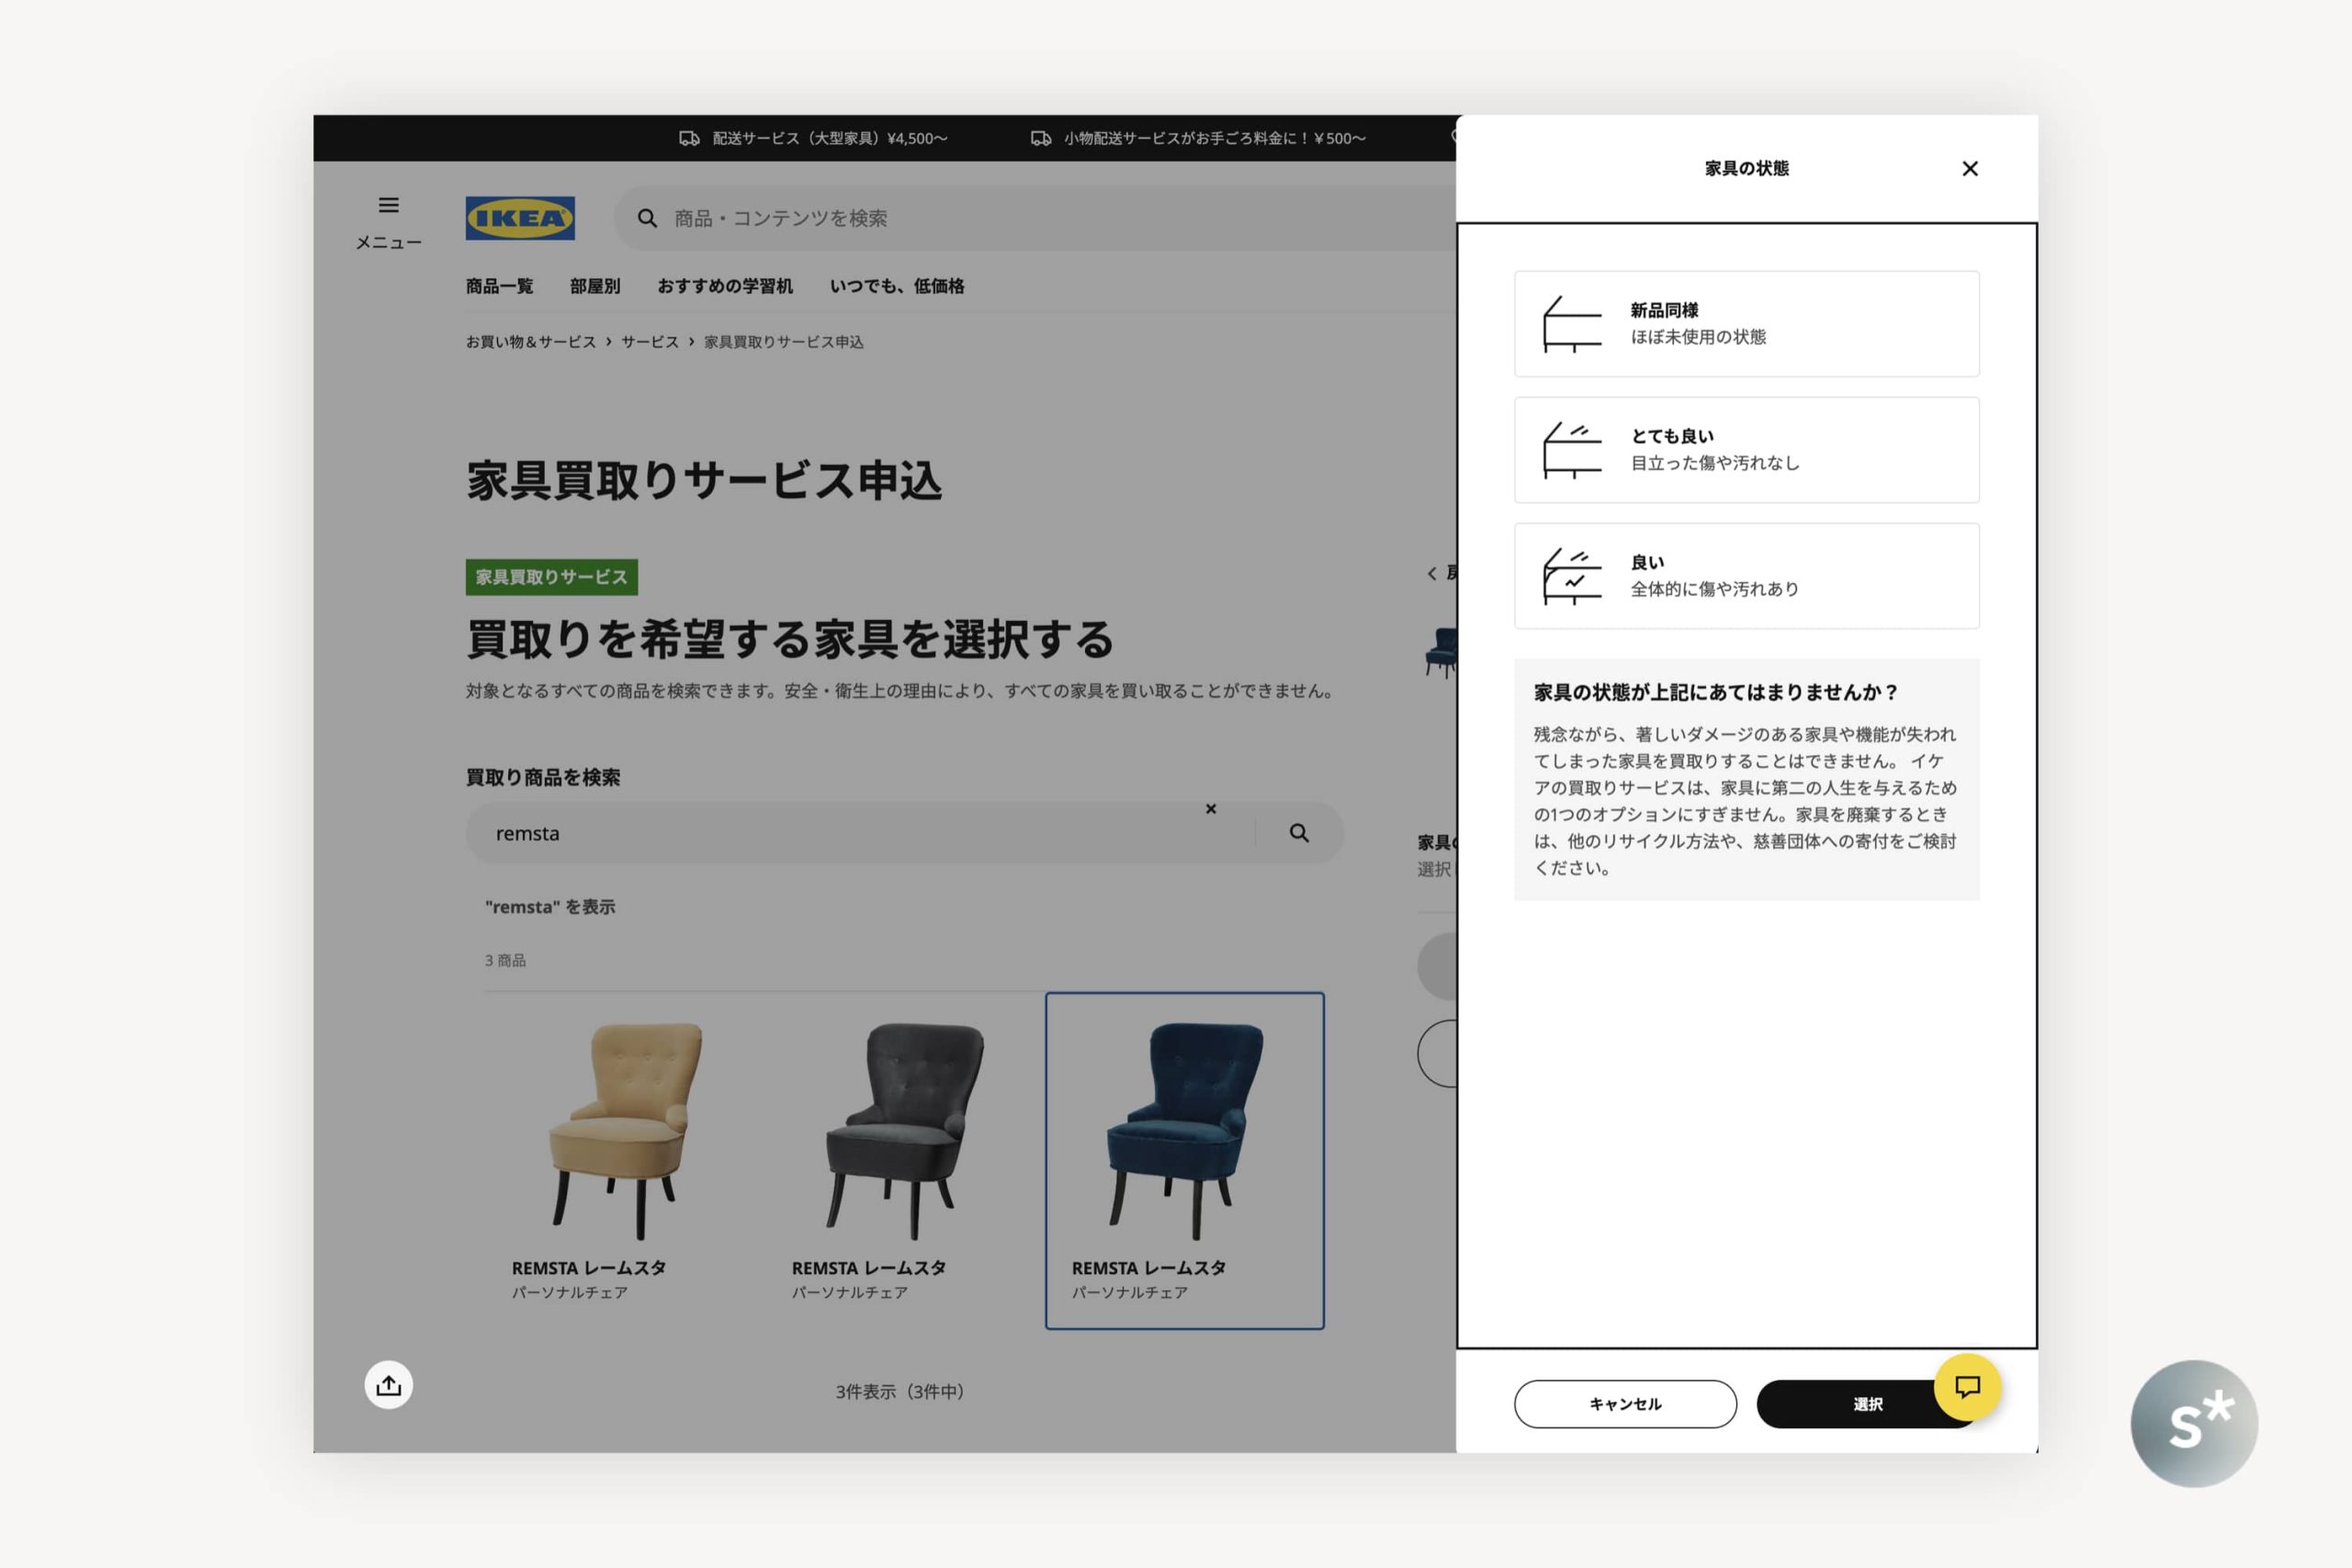2352x1568 pixels.
Task: Open the yellow chat bubble icon
Action: (1967, 1387)
